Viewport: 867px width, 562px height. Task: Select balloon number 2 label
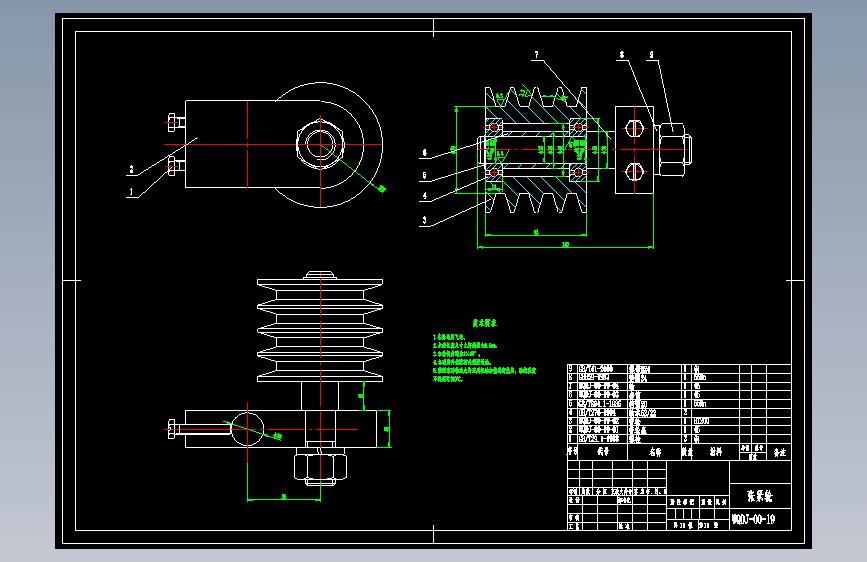(131, 169)
